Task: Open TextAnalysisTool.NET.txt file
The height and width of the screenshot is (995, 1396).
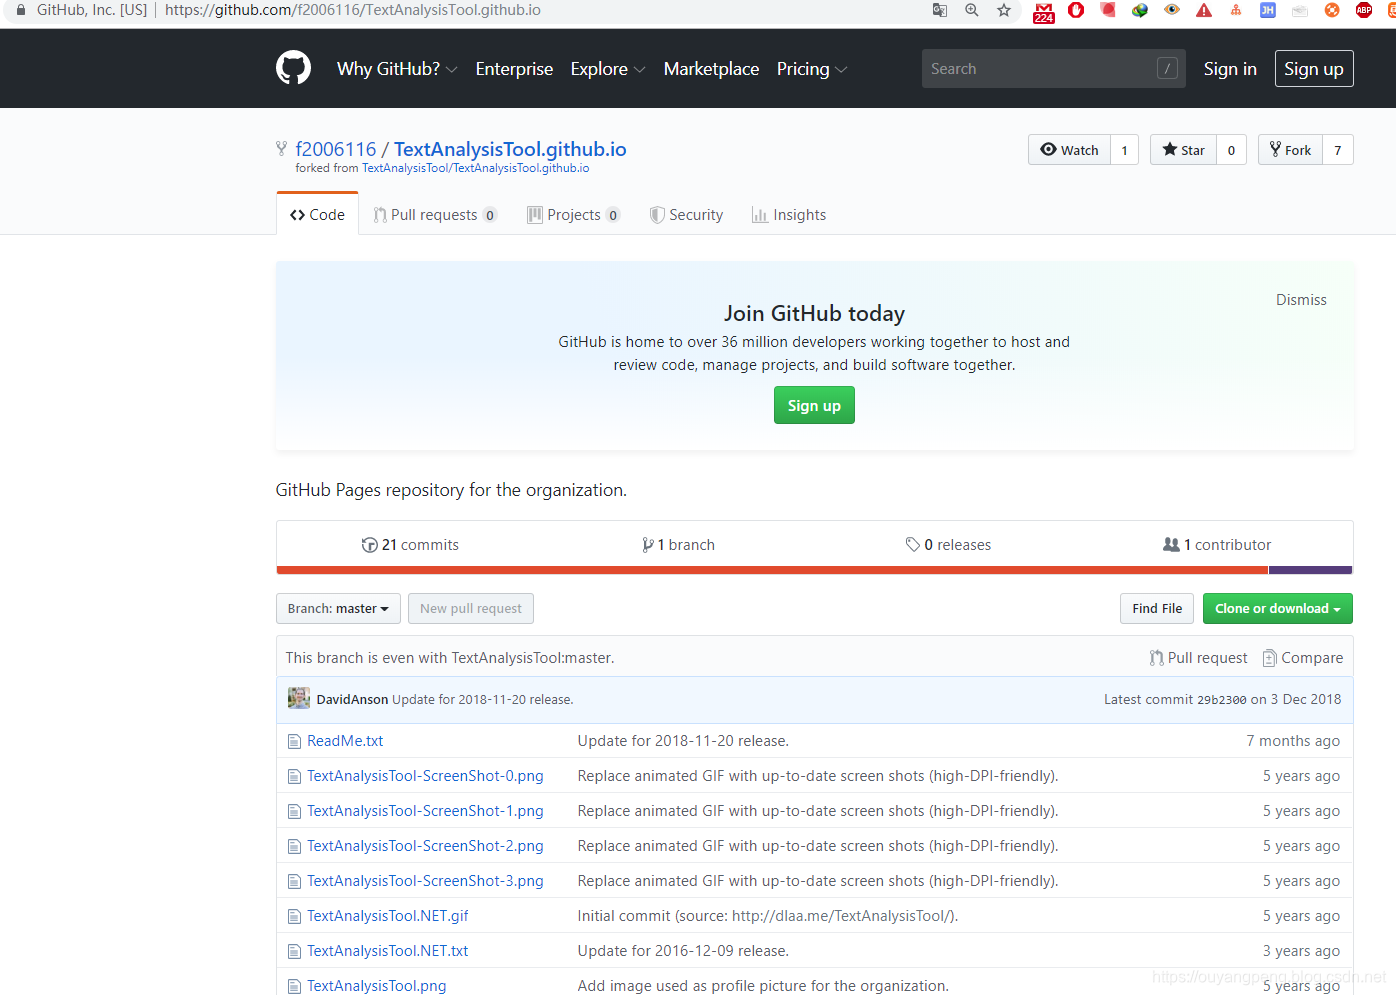Action: (387, 951)
